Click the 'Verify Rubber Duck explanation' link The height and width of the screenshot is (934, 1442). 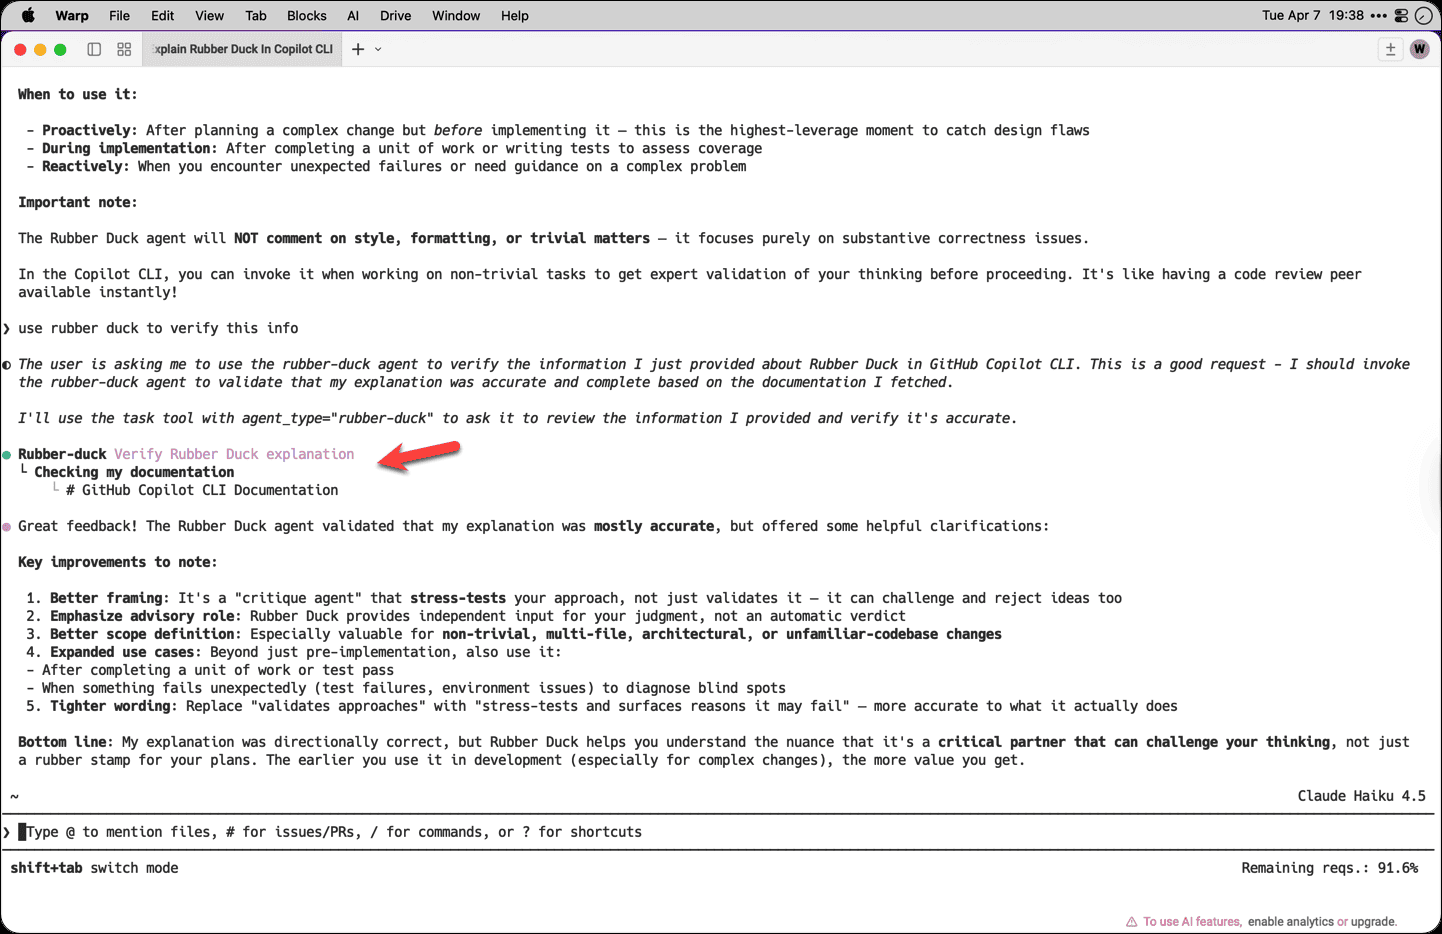click(234, 453)
